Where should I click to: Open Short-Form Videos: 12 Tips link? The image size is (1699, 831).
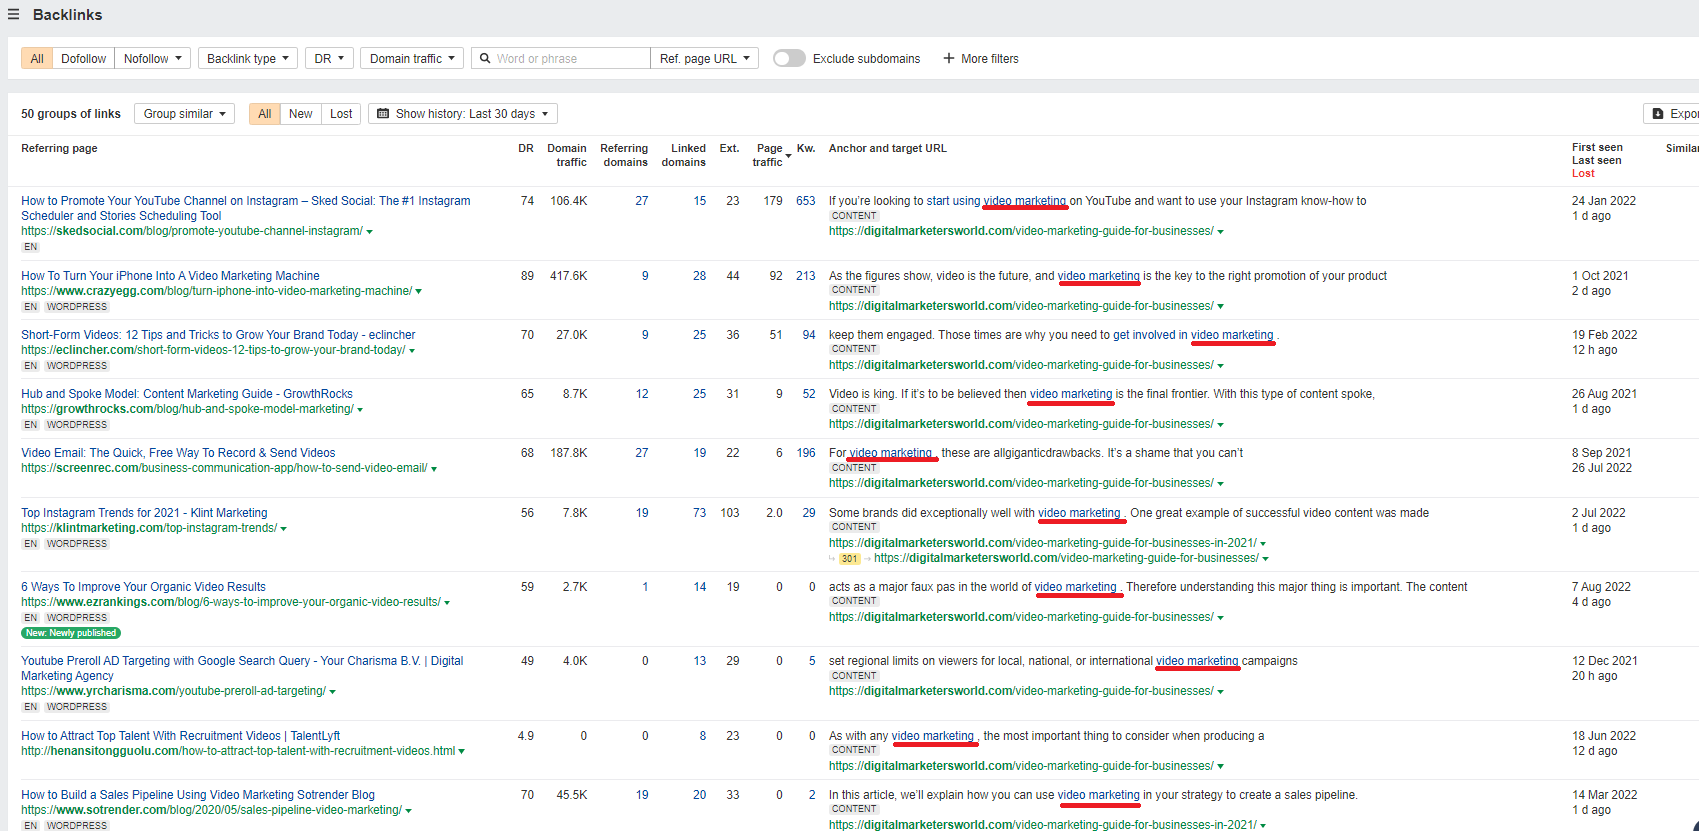[x=218, y=335]
